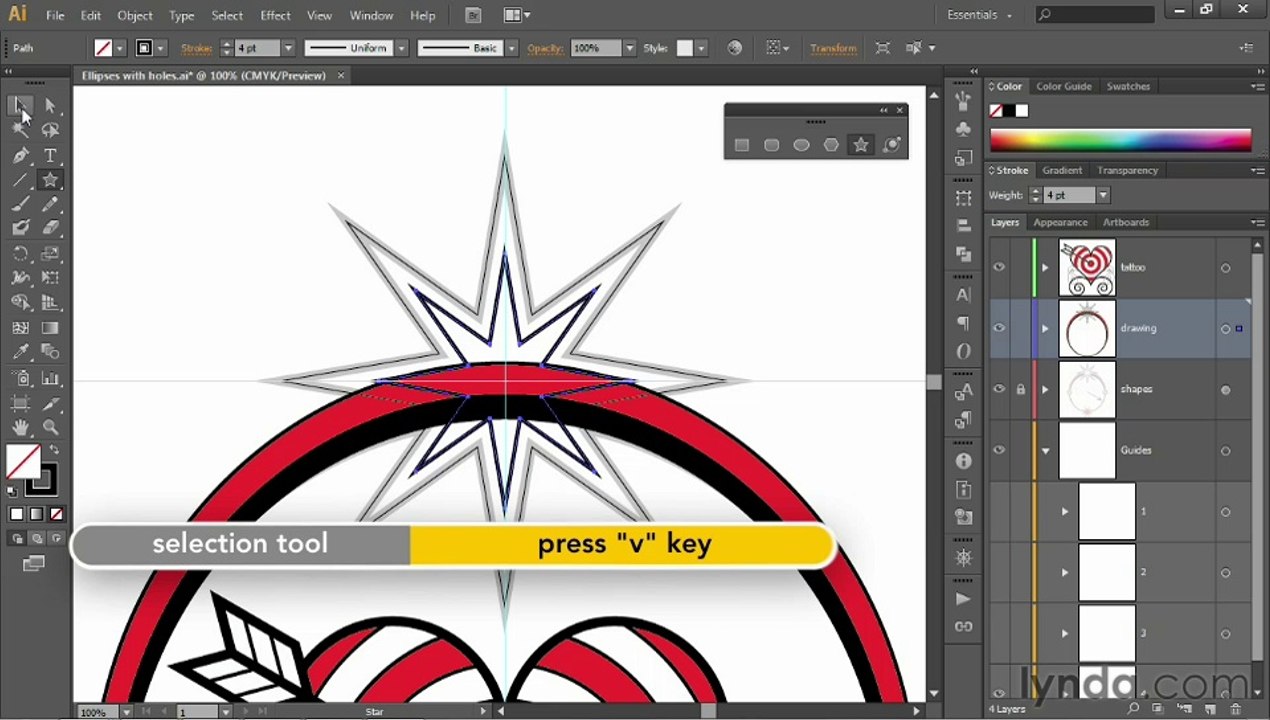Expand sublayer 1 under Guides
The height and width of the screenshot is (720, 1270).
click(x=1065, y=511)
